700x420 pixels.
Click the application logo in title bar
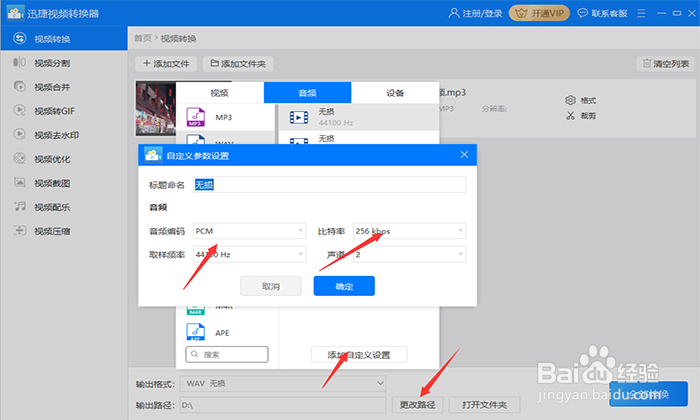pos(15,13)
